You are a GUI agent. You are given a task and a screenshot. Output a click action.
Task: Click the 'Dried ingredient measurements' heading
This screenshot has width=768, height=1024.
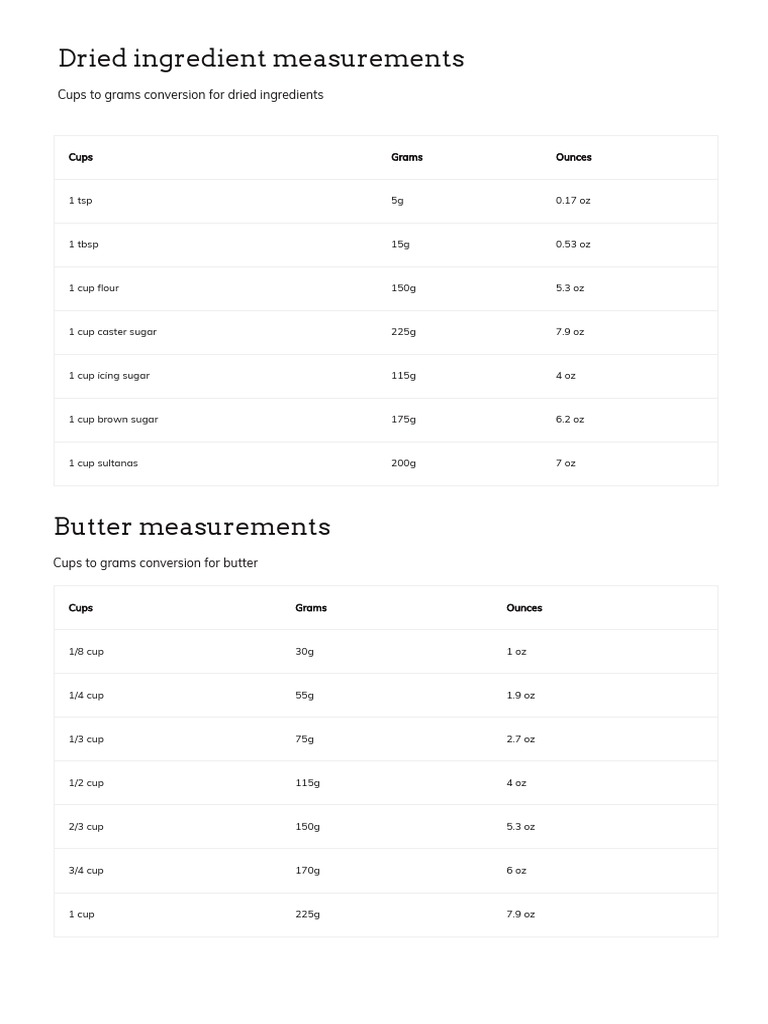[261, 59]
